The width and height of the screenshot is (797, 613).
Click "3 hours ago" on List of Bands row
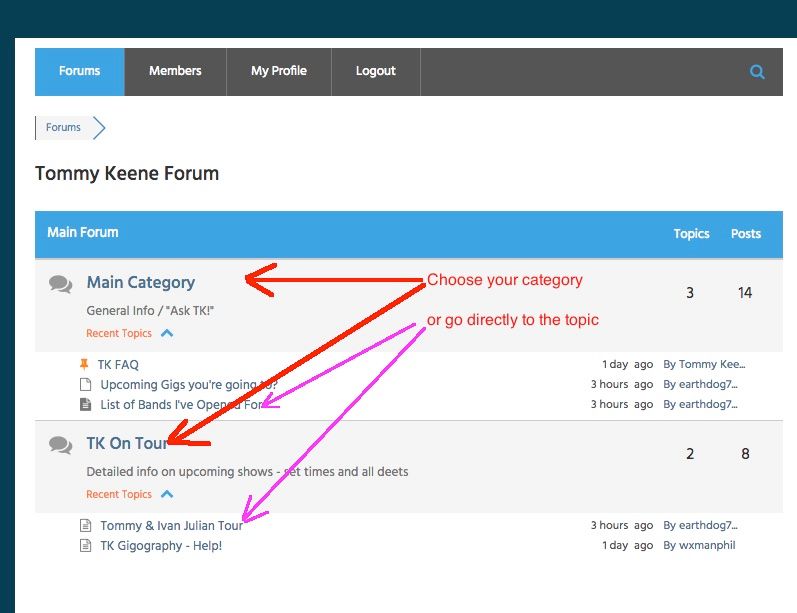pyautogui.click(x=622, y=405)
